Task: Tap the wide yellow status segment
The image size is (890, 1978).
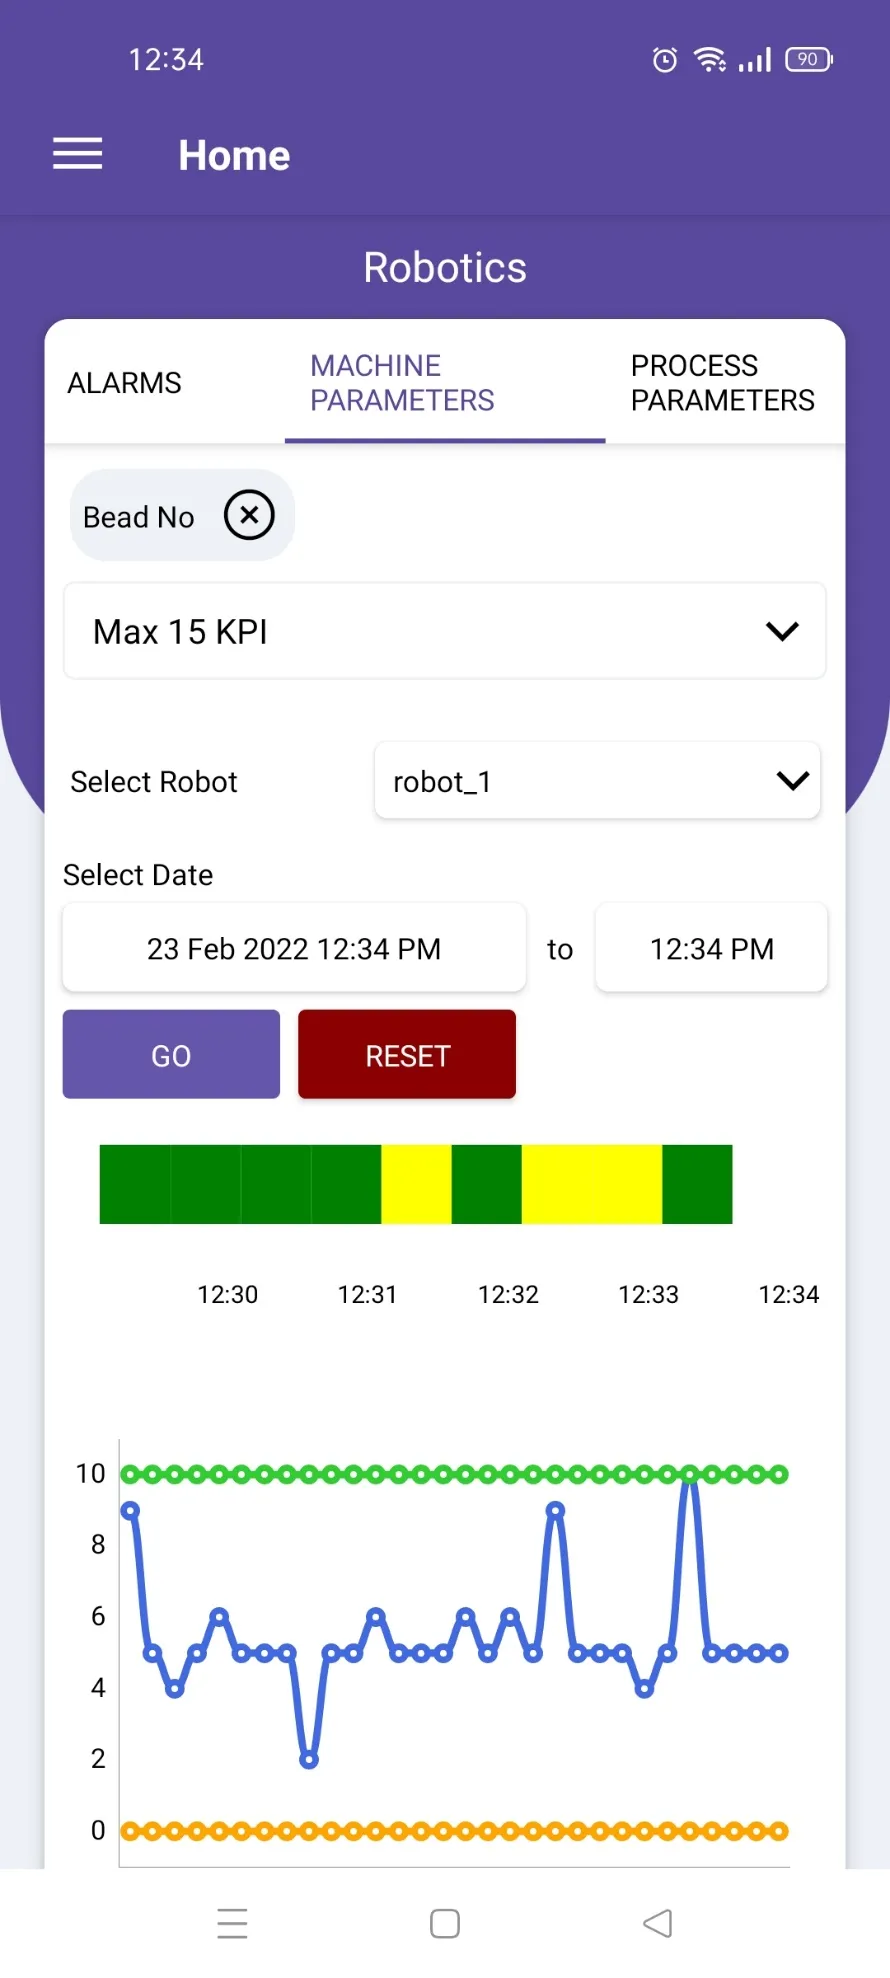Action: [592, 1184]
